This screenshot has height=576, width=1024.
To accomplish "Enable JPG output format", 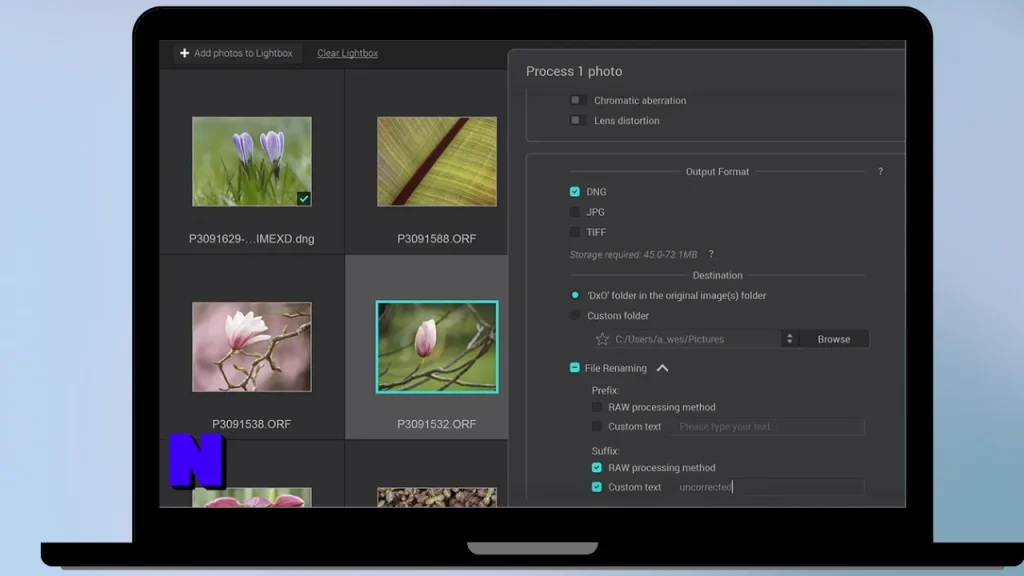I will point(575,212).
